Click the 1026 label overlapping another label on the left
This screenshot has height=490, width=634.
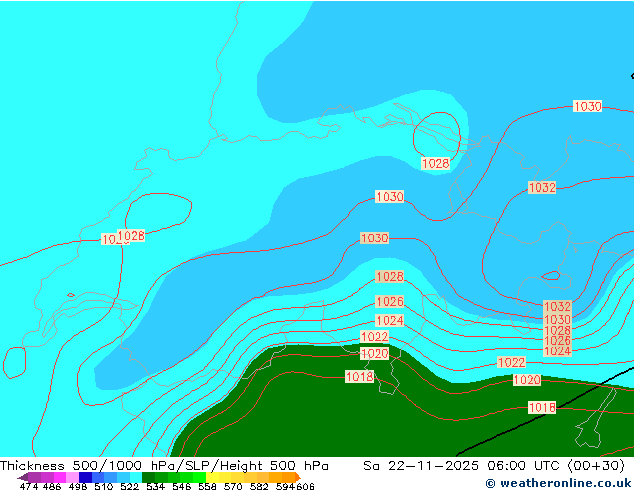click(131, 235)
